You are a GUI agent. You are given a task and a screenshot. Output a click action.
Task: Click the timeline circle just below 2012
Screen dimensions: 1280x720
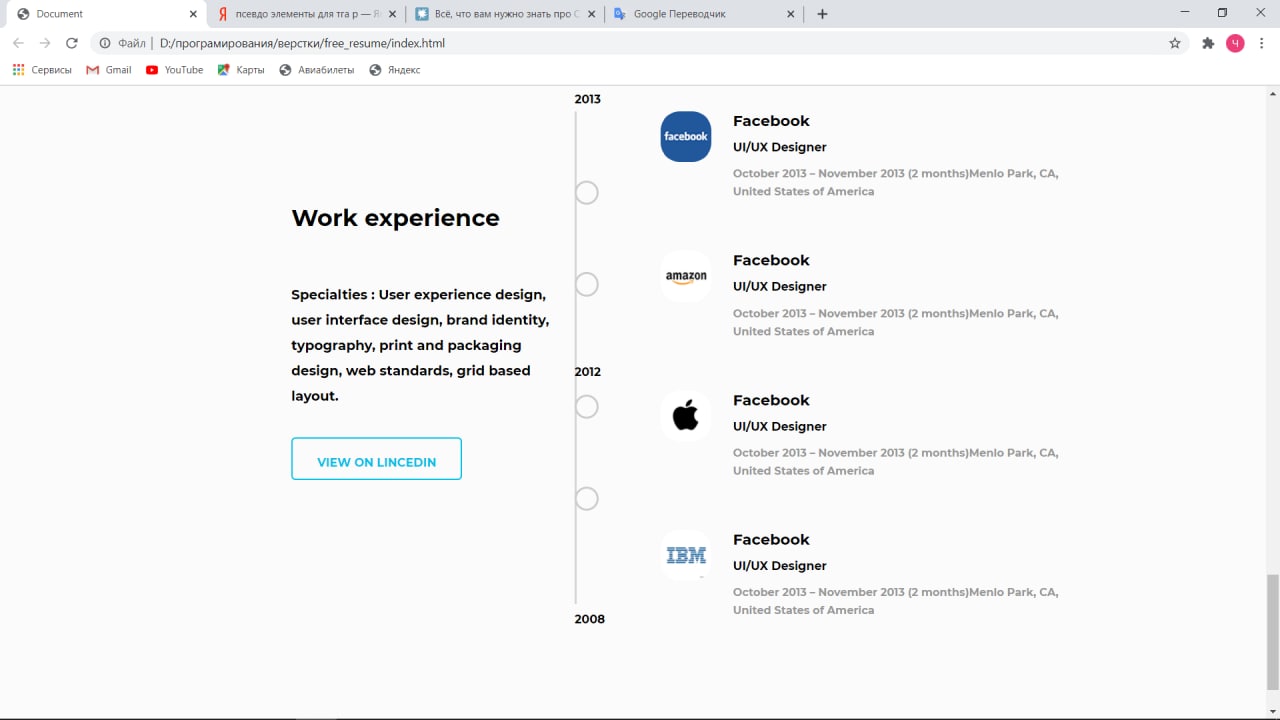[x=587, y=407]
